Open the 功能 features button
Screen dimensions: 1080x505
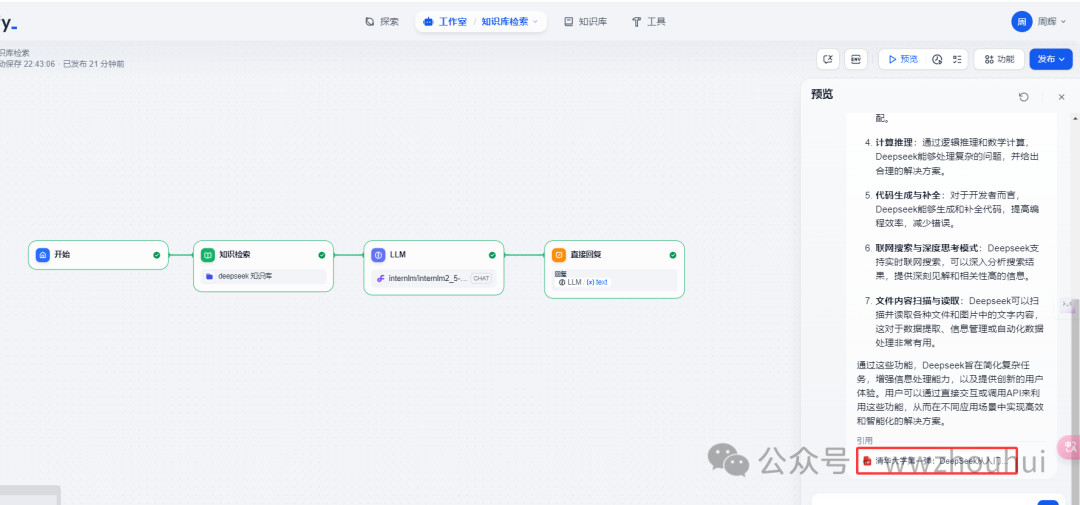coord(998,59)
